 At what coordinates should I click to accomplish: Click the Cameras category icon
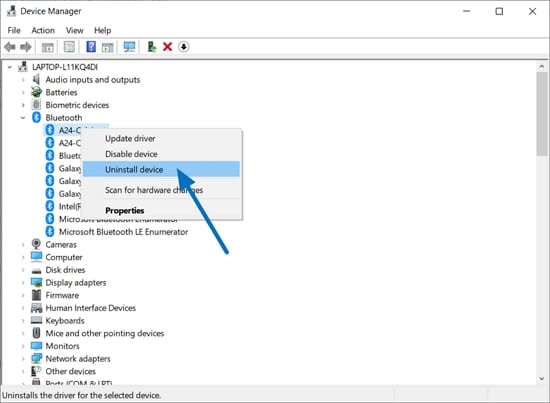coord(36,244)
